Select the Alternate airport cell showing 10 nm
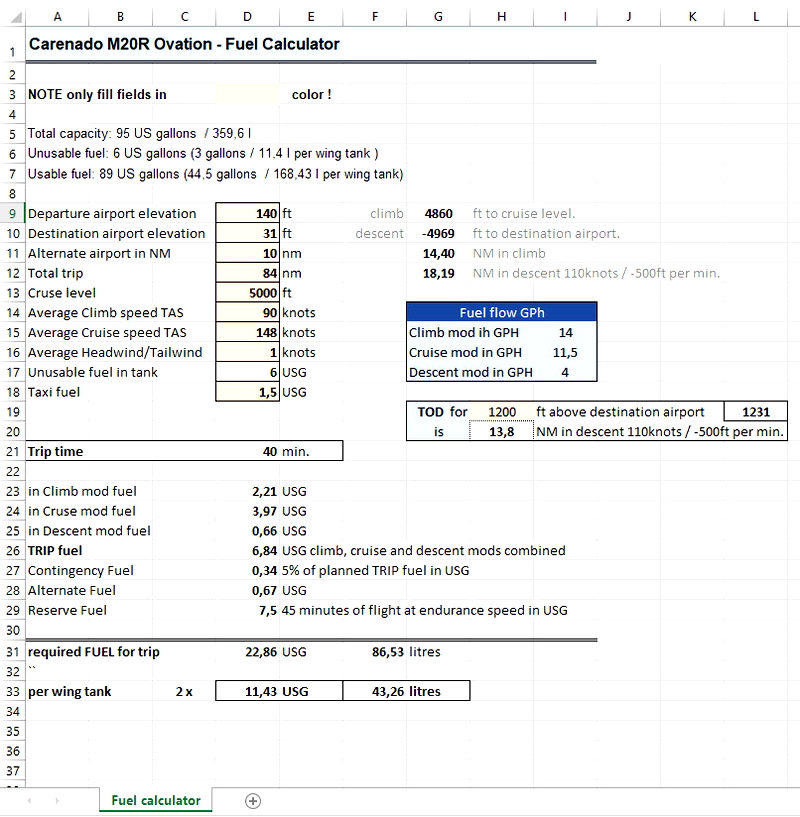800x817 pixels. 247,253
